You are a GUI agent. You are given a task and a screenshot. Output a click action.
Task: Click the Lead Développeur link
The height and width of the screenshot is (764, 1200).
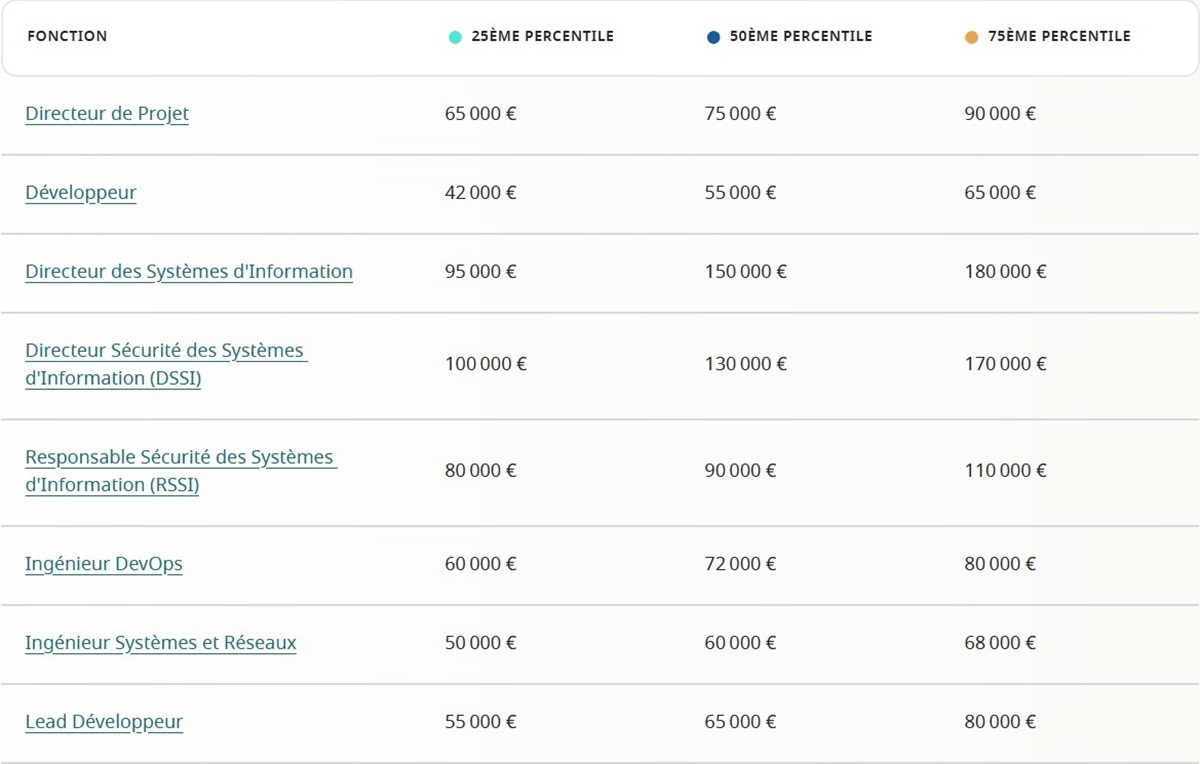coord(104,722)
